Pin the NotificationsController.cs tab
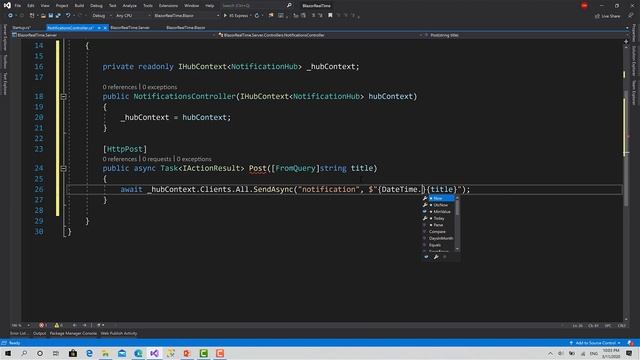The width and height of the screenshot is (640, 360). (x=99, y=28)
